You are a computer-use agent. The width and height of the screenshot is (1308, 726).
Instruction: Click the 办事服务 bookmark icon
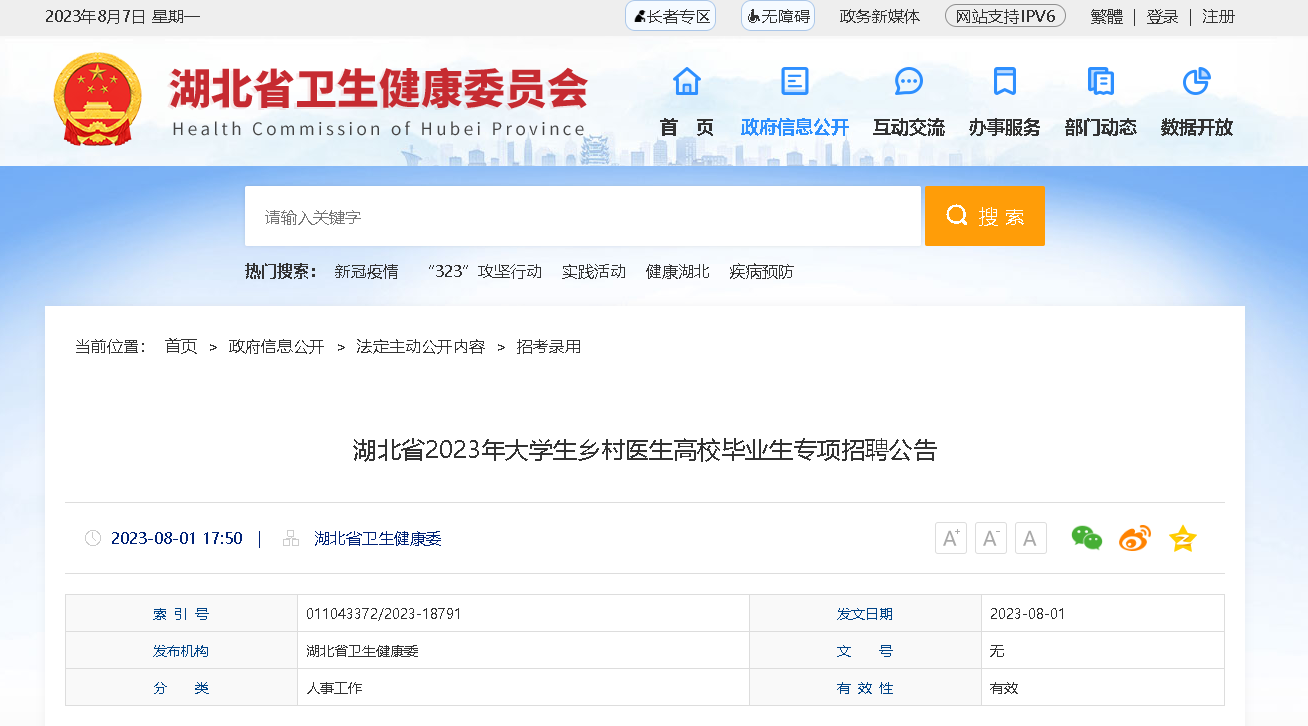1004,81
